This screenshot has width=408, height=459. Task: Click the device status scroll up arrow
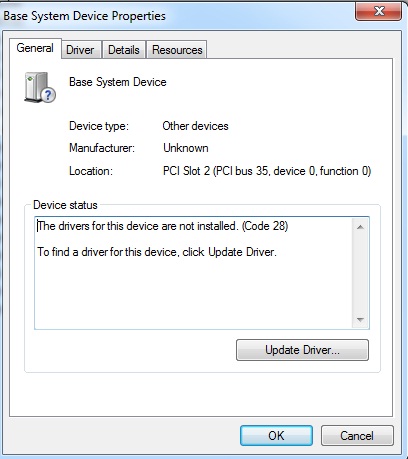click(360, 227)
